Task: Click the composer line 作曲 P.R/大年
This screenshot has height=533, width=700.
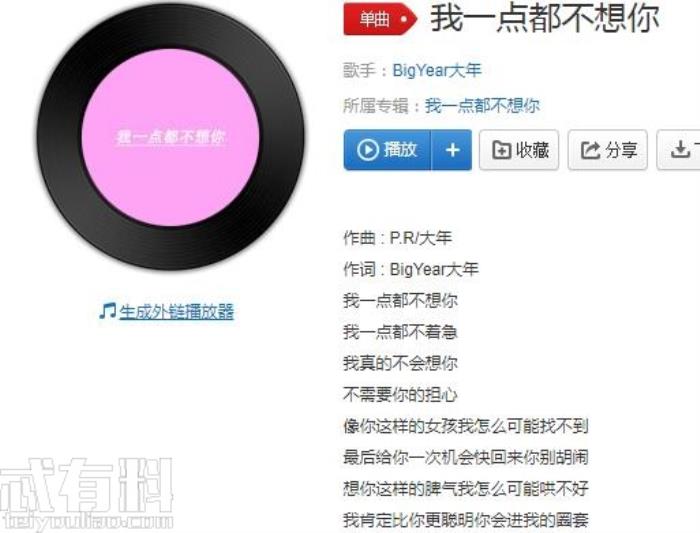Action: (x=397, y=238)
